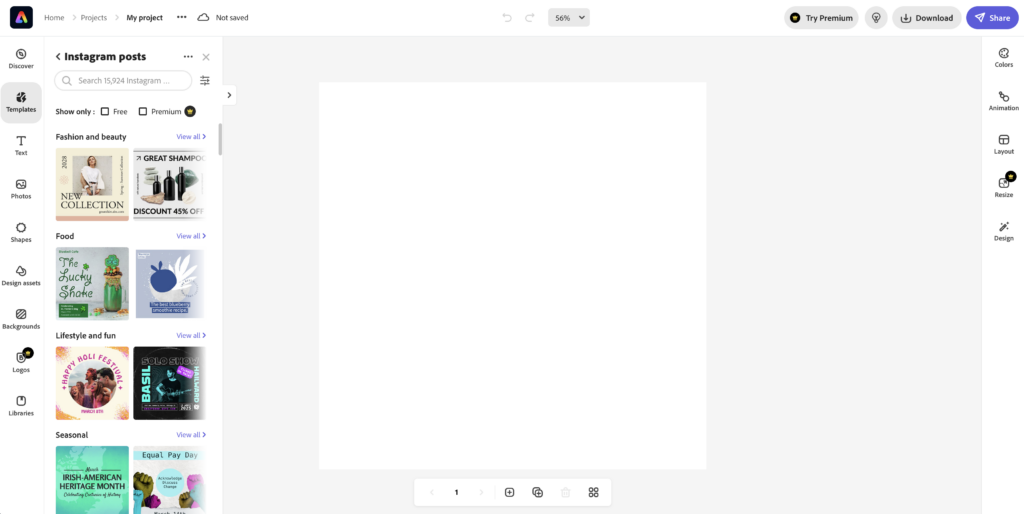Click View all for Food templates

click(x=191, y=236)
